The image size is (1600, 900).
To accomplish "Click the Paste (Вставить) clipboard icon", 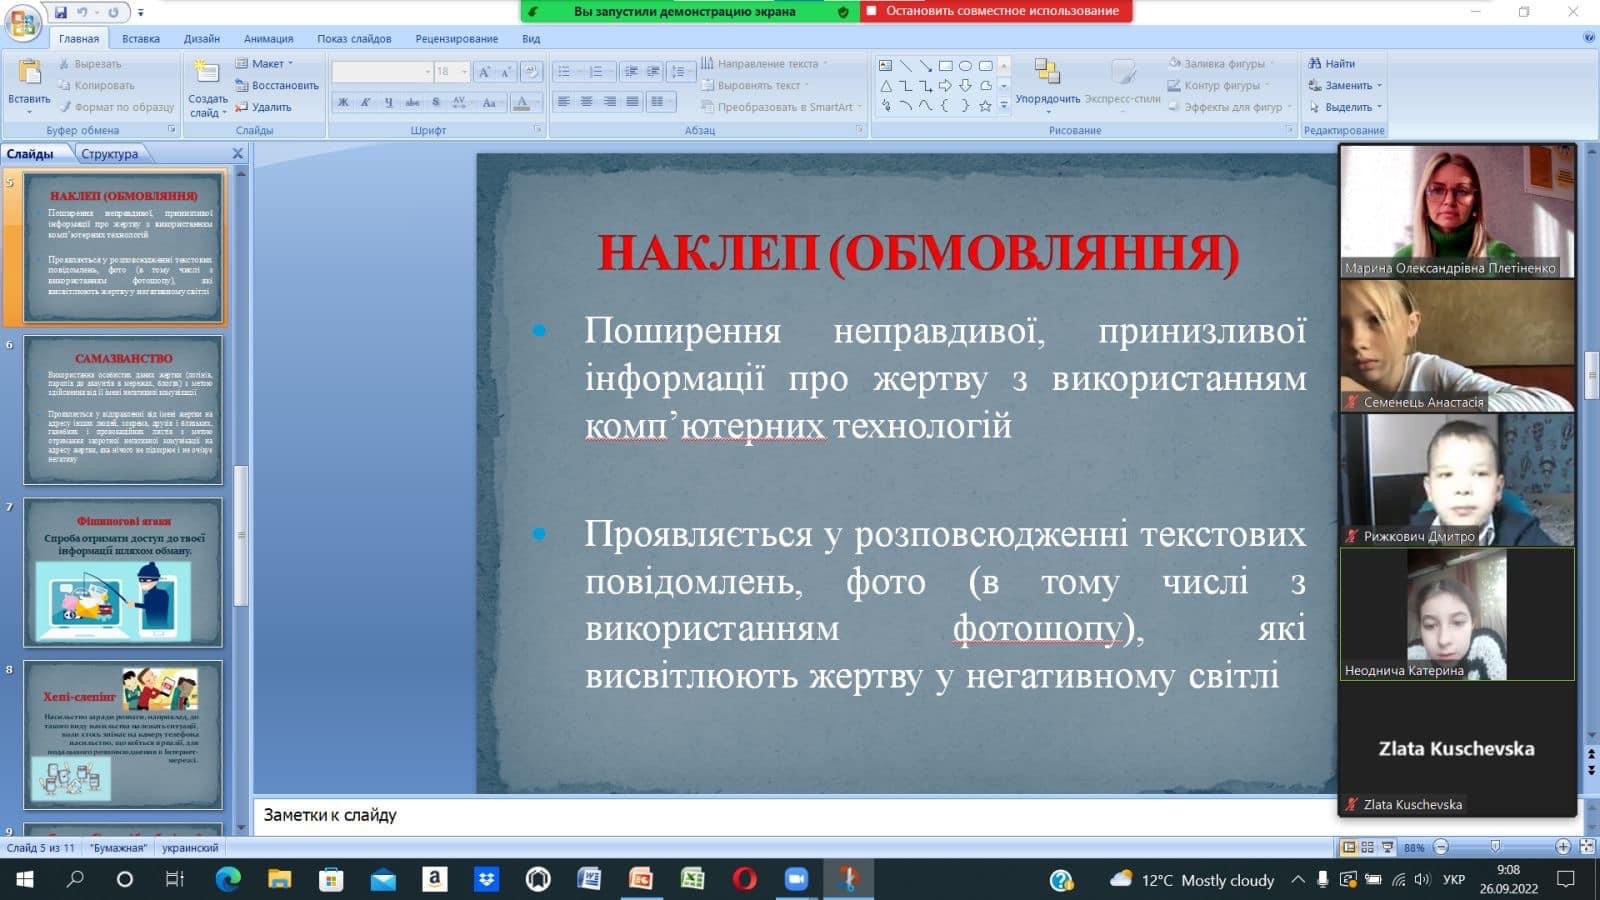I will point(29,73).
